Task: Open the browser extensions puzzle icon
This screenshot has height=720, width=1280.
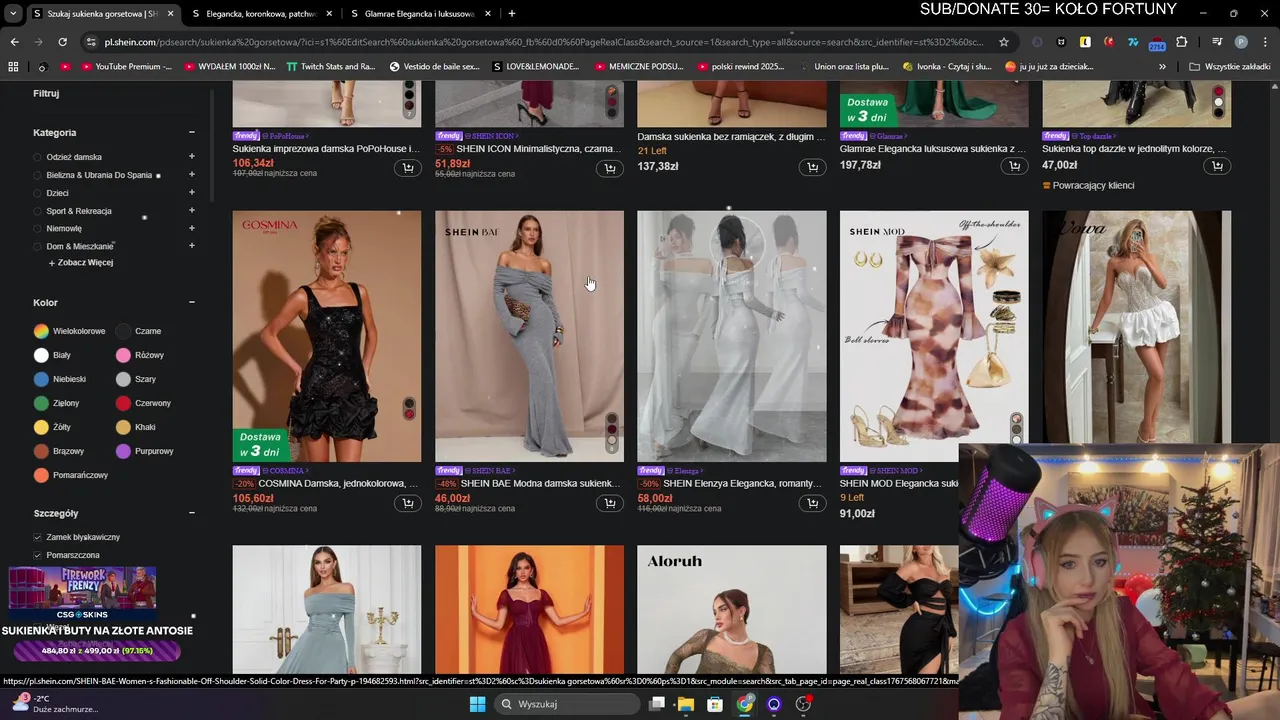Action: pos(1181,42)
